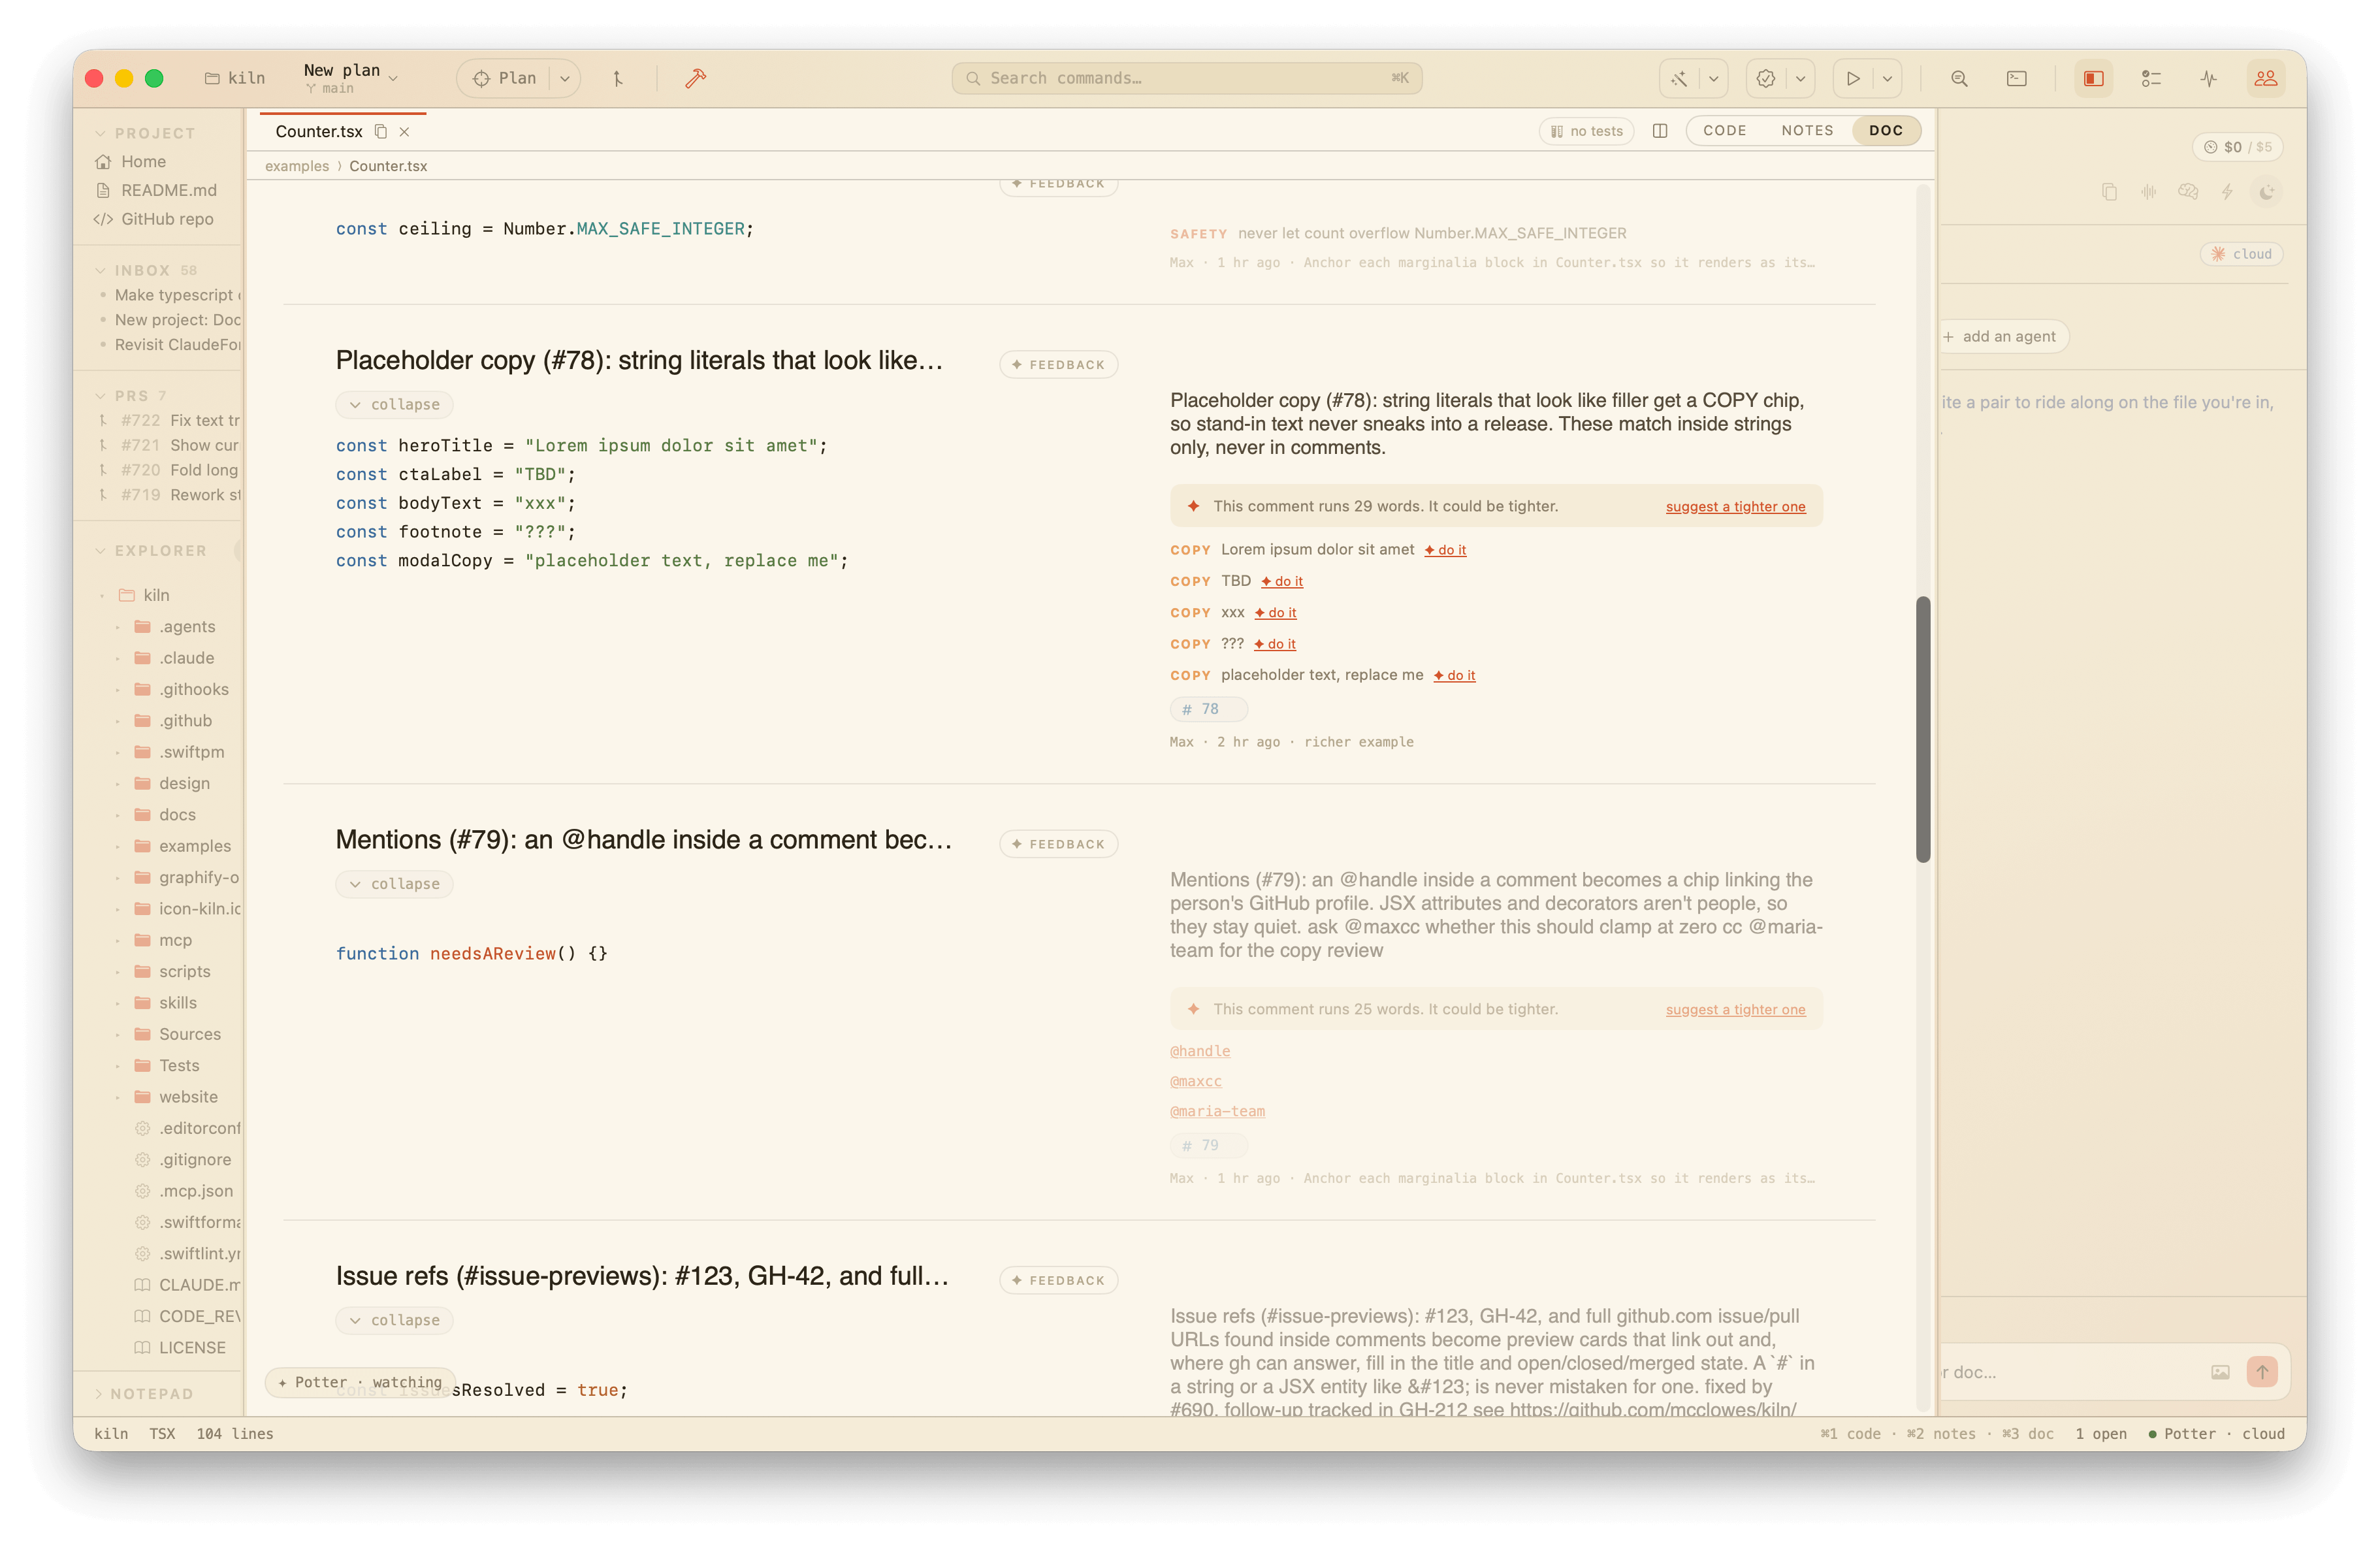Viewport: 2380px width, 1548px height.
Task: Click the branch merge arrow icon
Action: point(618,78)
